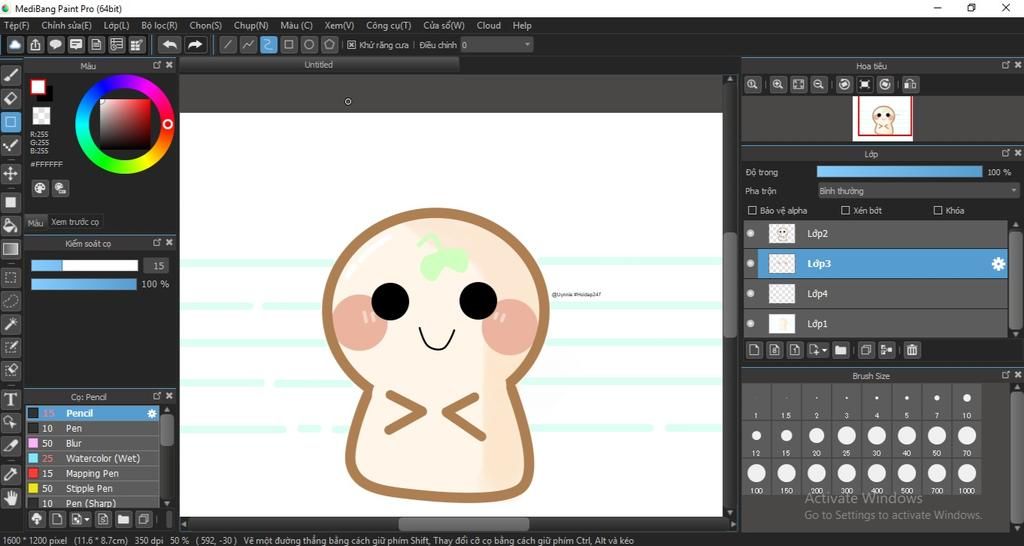Create a new layer folder
This screenshot has height=546, width=1024.
point(840,350)
